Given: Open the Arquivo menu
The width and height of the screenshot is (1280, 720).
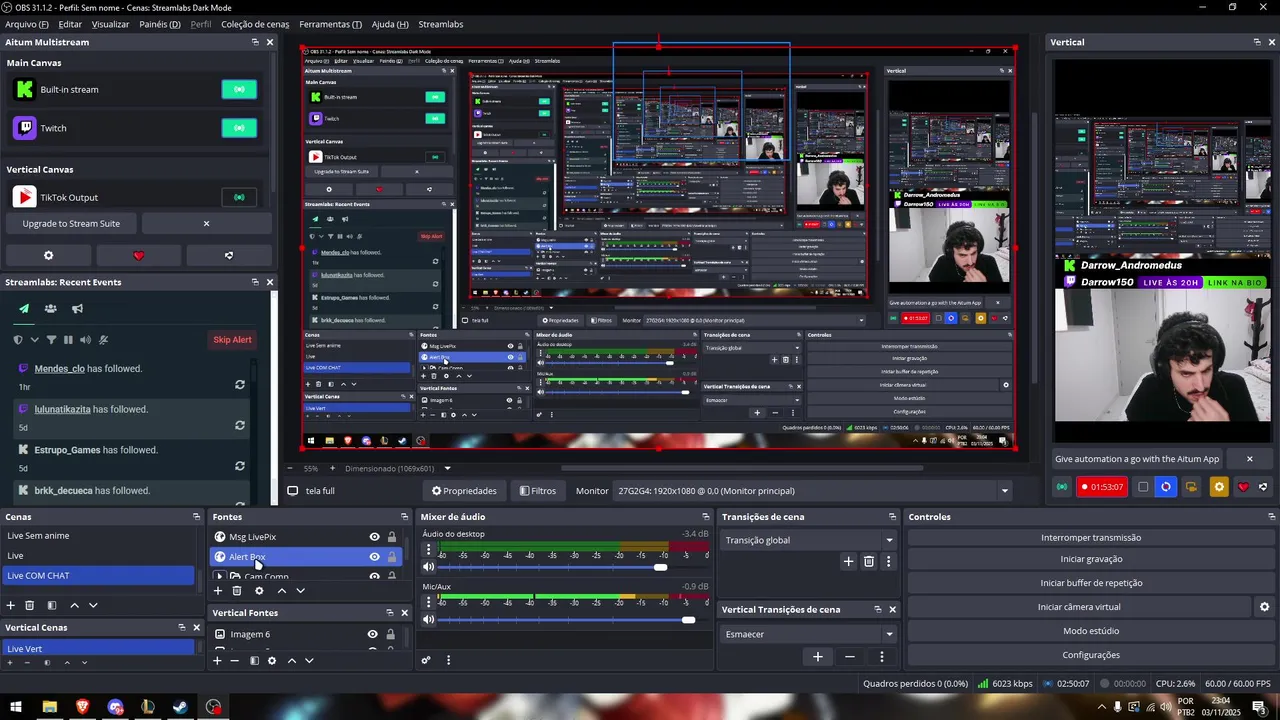Looking at the screenshot, I should pyautogui.click(x=27, y=24).
